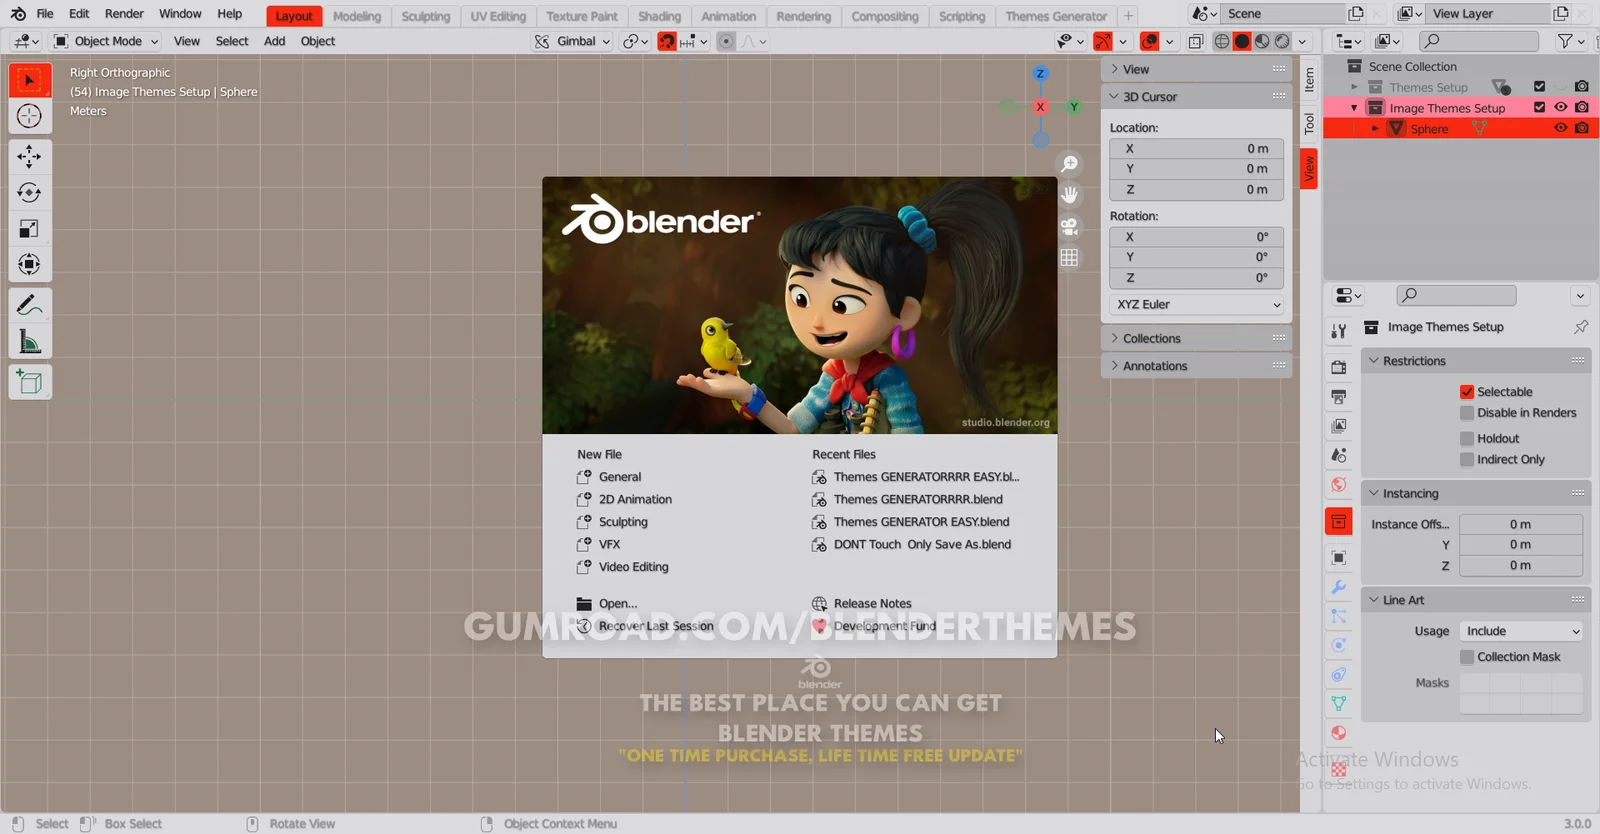
Task: Create new General file from splash
Action: coord(620,477)
